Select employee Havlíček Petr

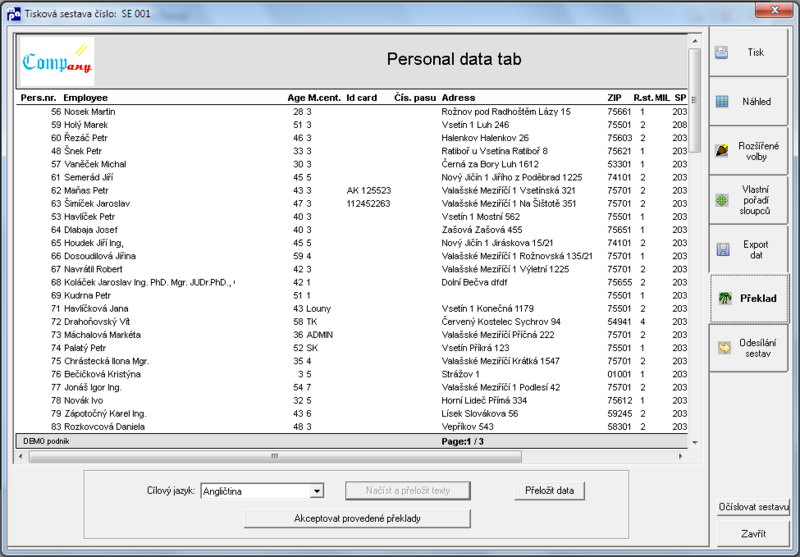(89, 217)
